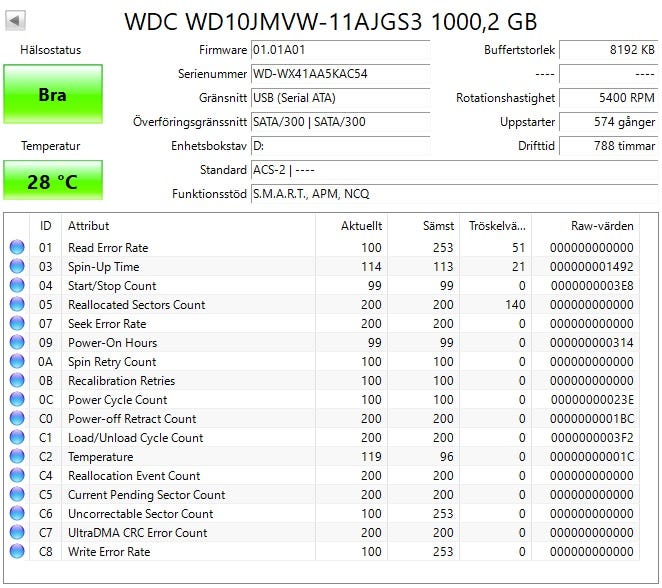Click the Serienummer field value

340,74
